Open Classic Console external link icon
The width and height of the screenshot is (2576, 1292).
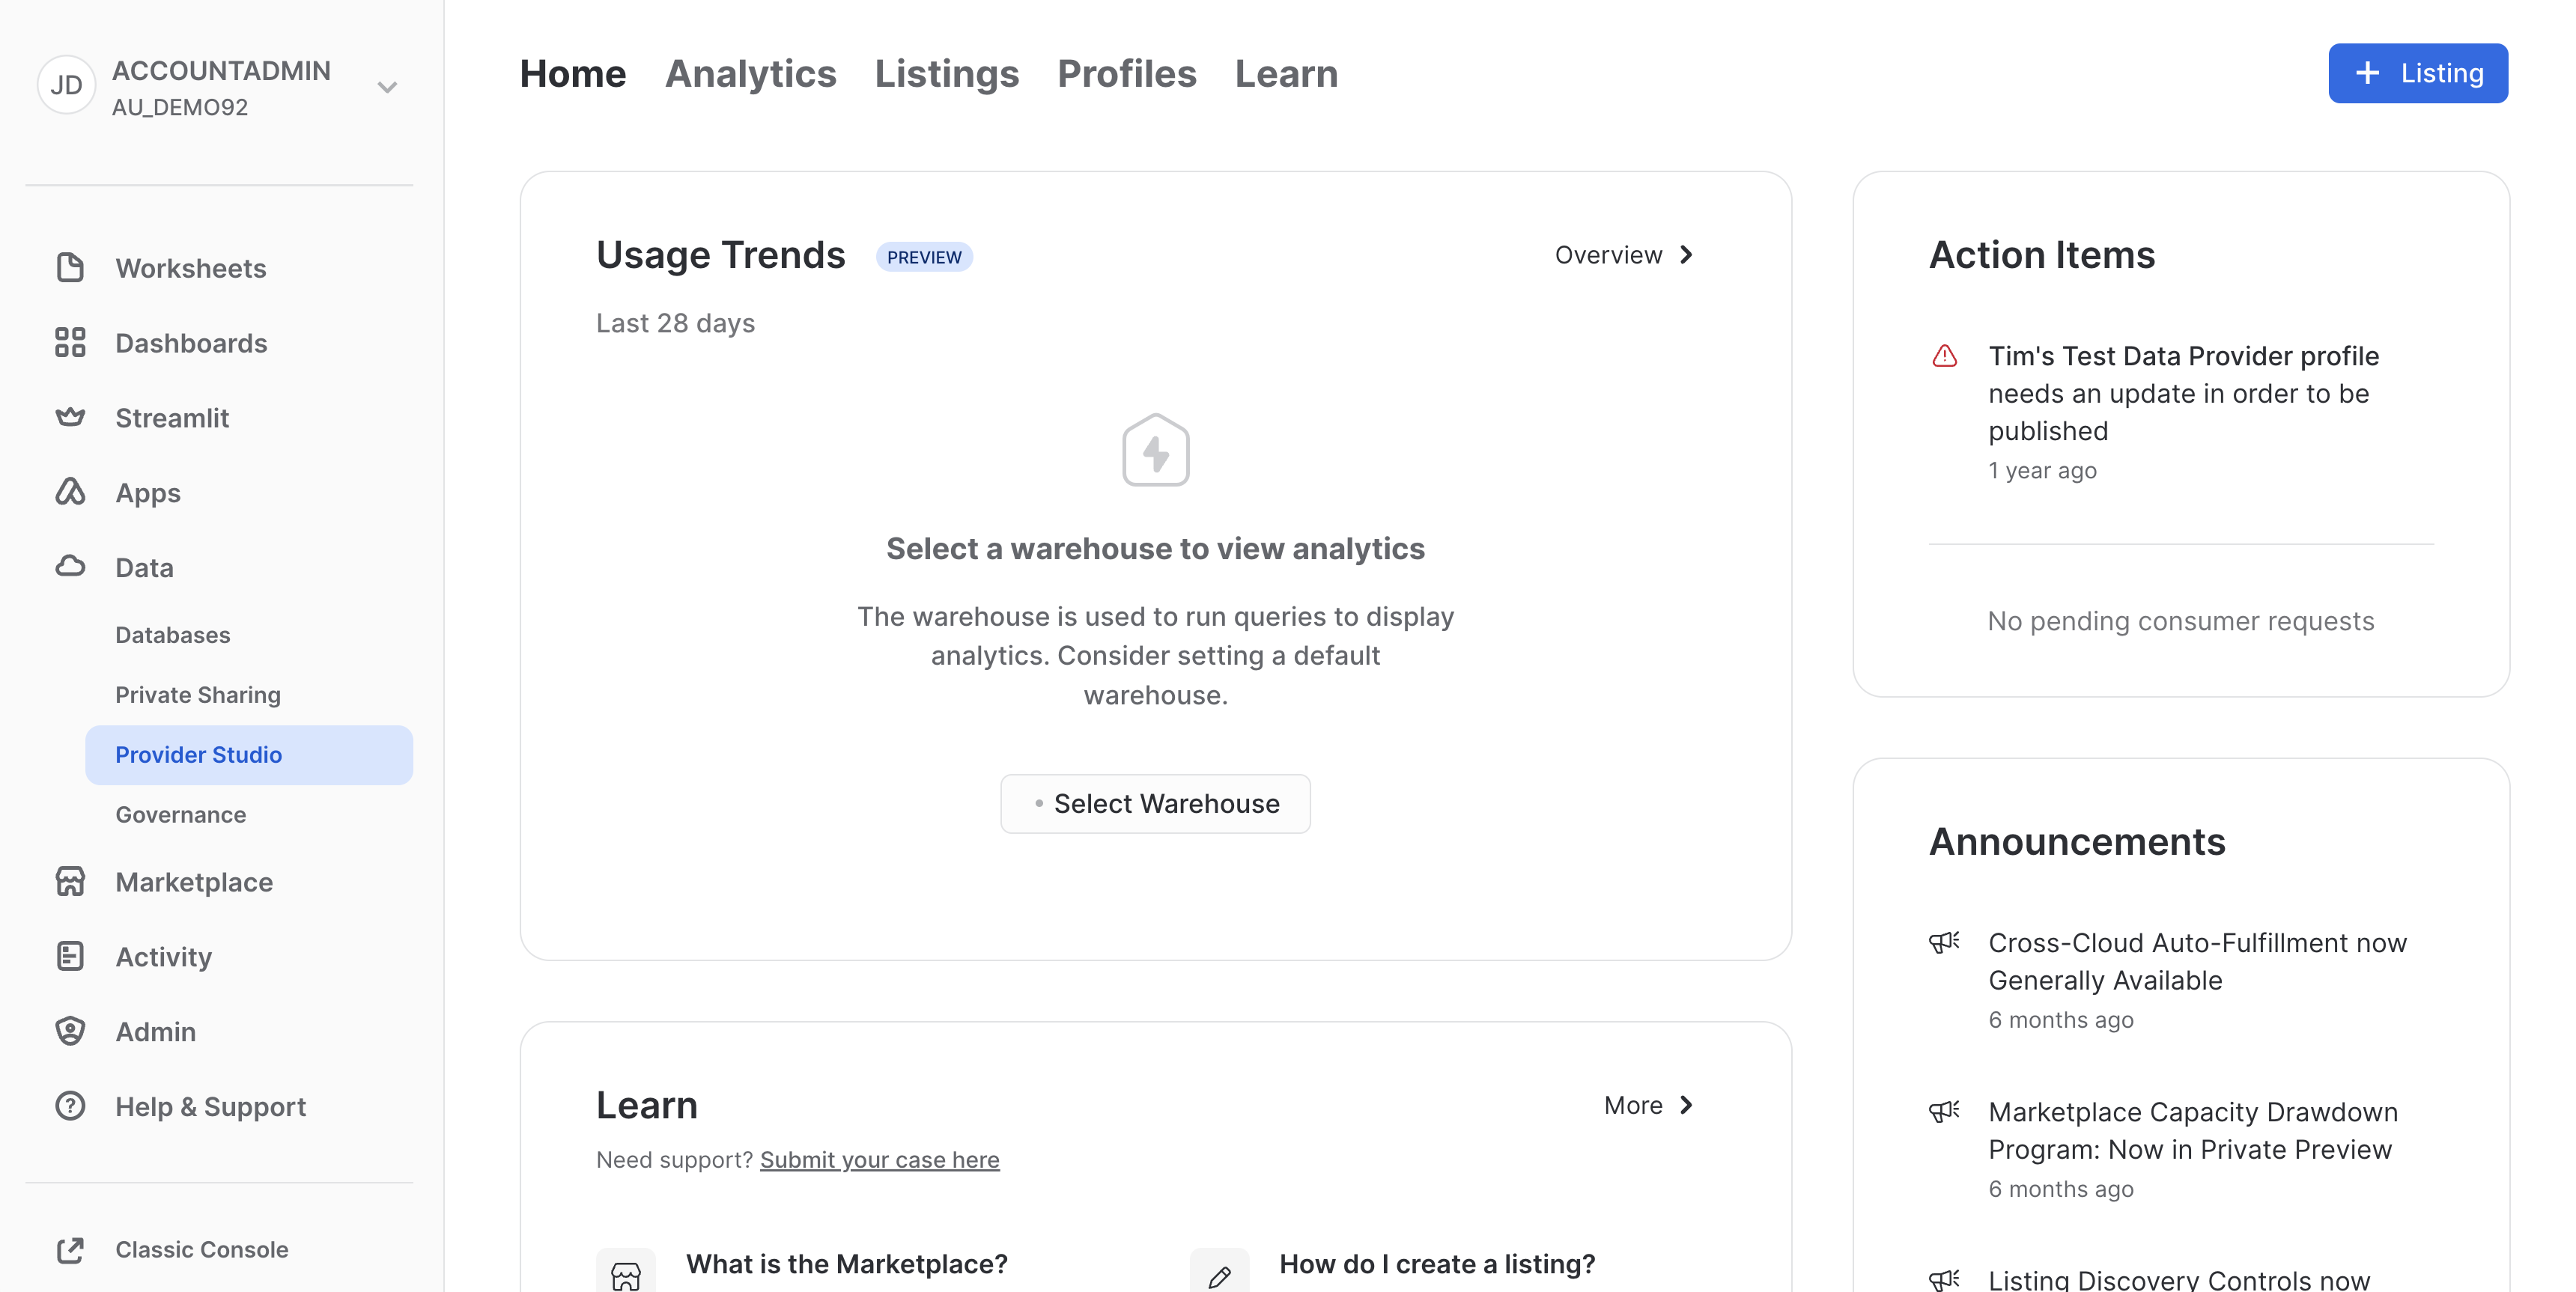point(70,1250)
